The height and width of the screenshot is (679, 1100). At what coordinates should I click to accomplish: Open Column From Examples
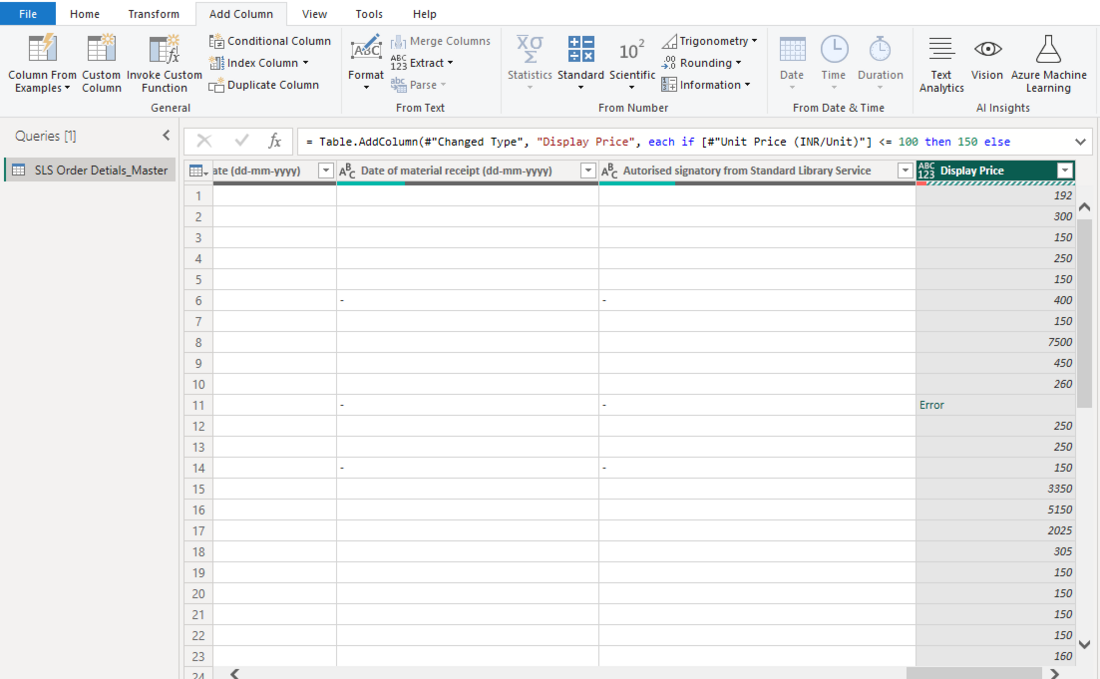point(41,63)
